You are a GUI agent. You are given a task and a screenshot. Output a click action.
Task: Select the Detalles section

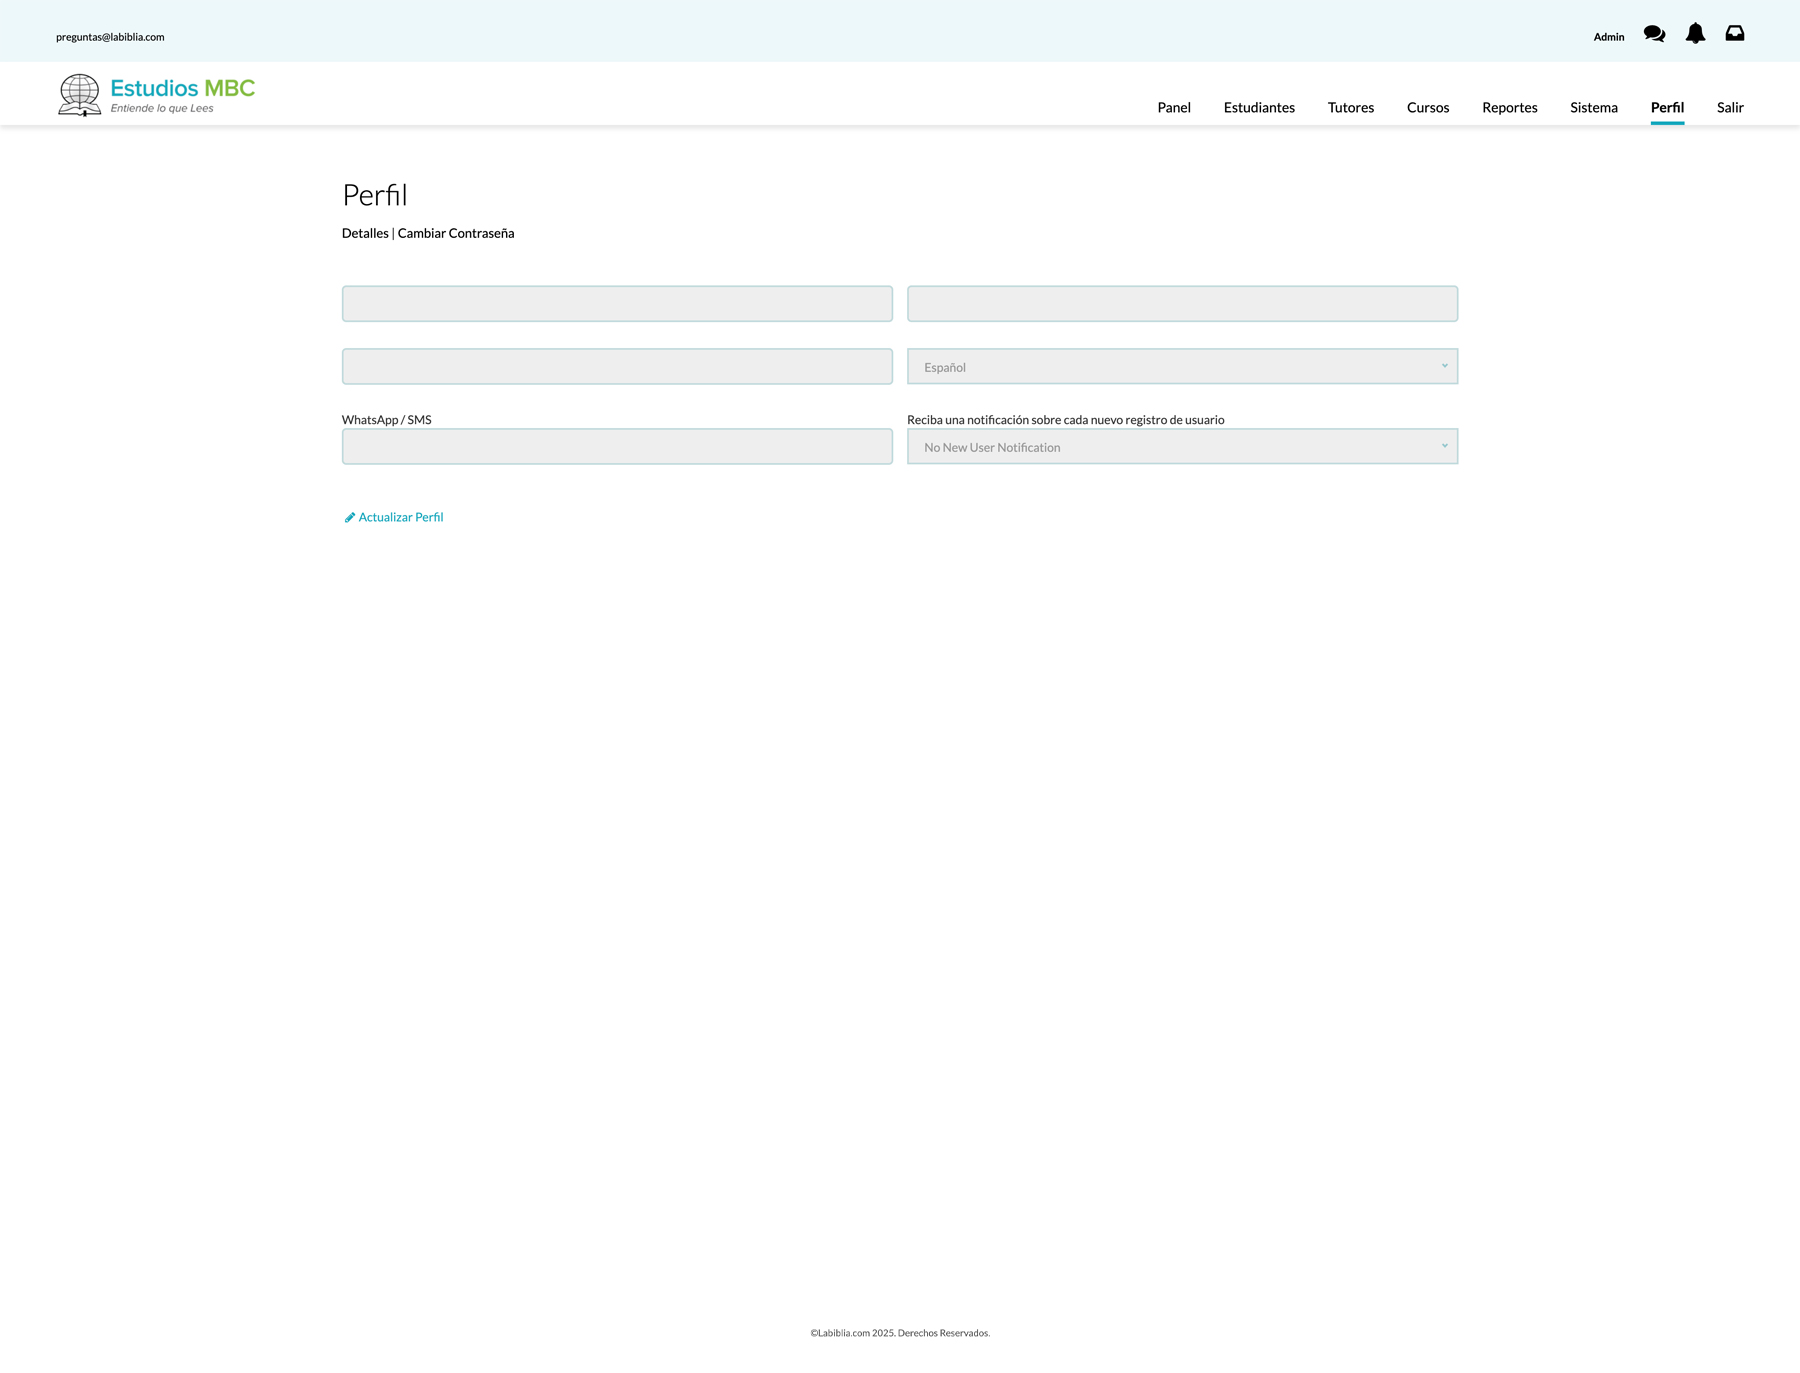coord(364,232)
